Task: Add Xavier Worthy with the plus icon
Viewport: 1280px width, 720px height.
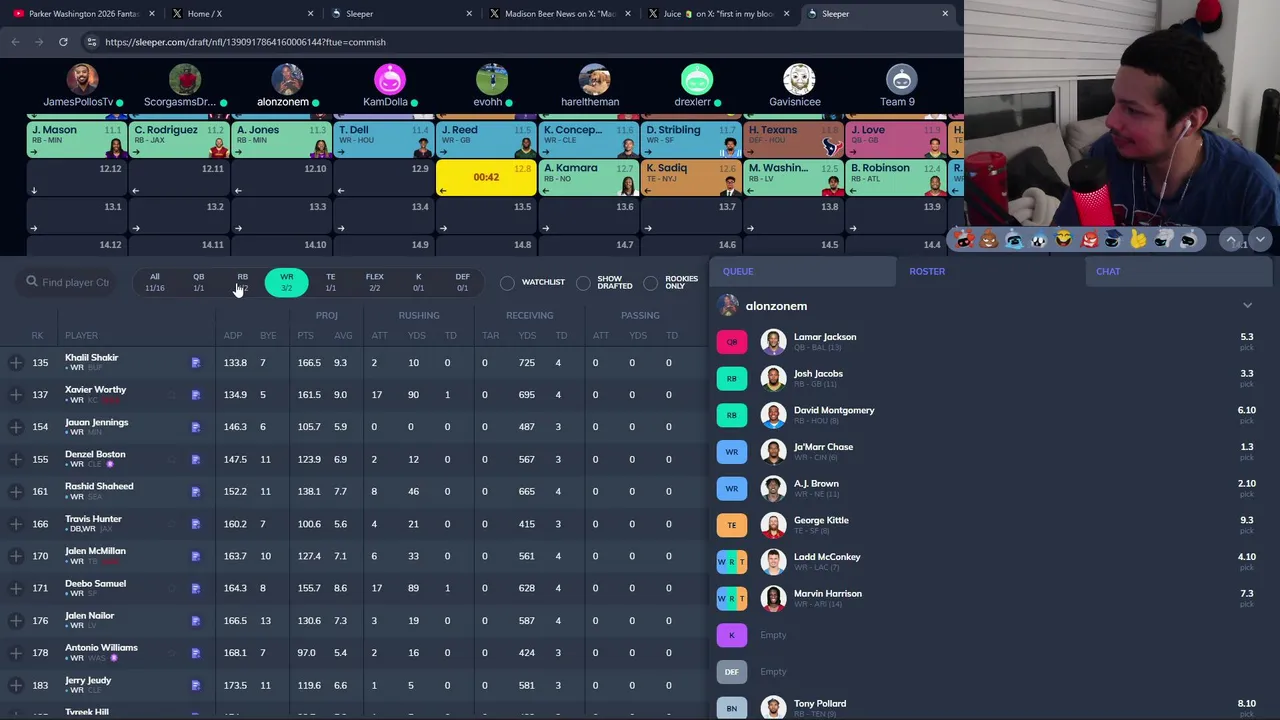Action: 16,395
